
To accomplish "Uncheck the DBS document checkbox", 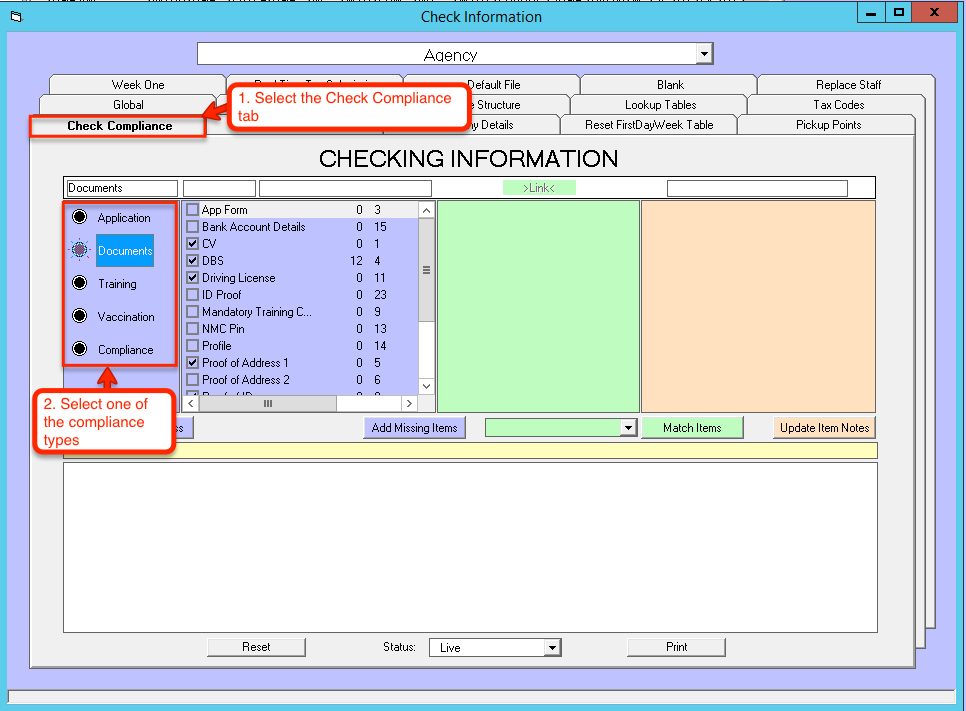I will 193,261.
